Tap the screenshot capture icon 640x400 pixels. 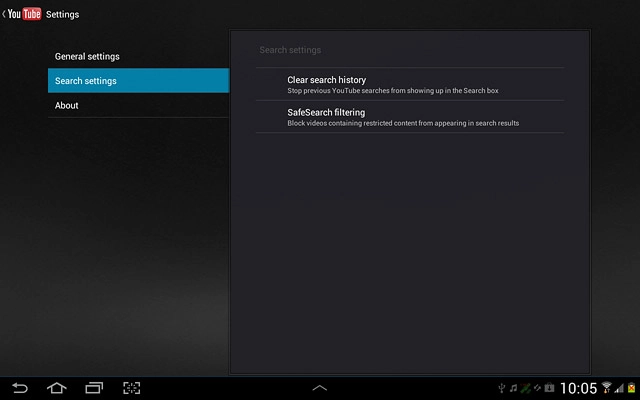[x=131, y=387]
